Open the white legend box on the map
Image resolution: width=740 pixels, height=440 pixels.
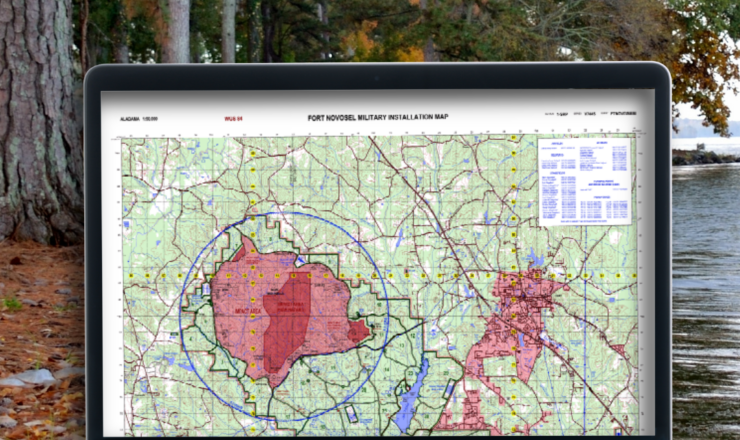coord(585,181)
